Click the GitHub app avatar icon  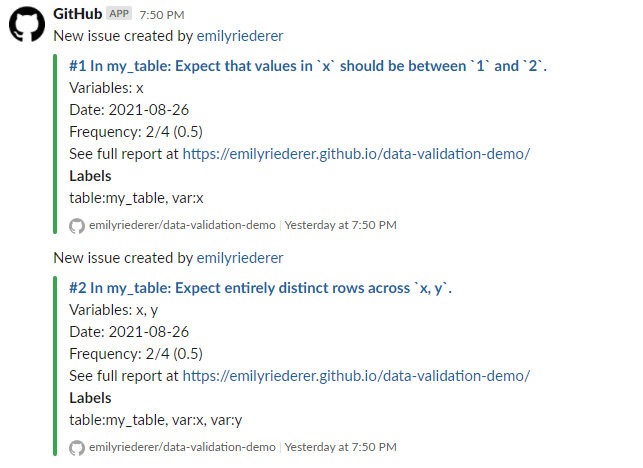pyautogui.click(x=27, y=24)
